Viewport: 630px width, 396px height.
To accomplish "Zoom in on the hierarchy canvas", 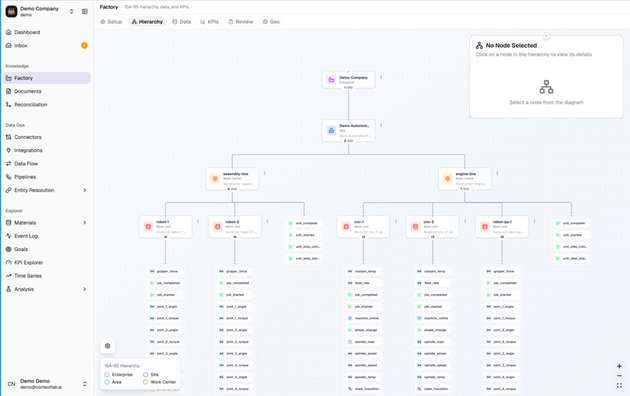I will 619,366.
